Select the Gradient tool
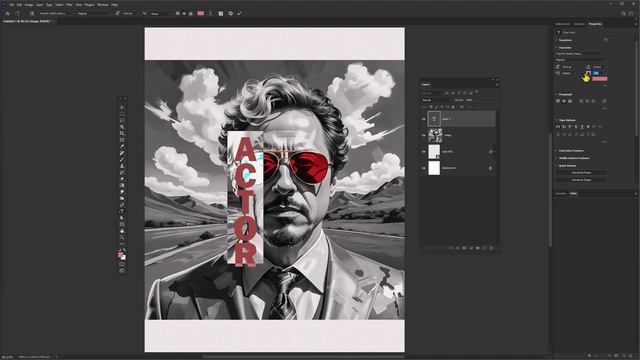640x360 pixels. click(122, 185)
